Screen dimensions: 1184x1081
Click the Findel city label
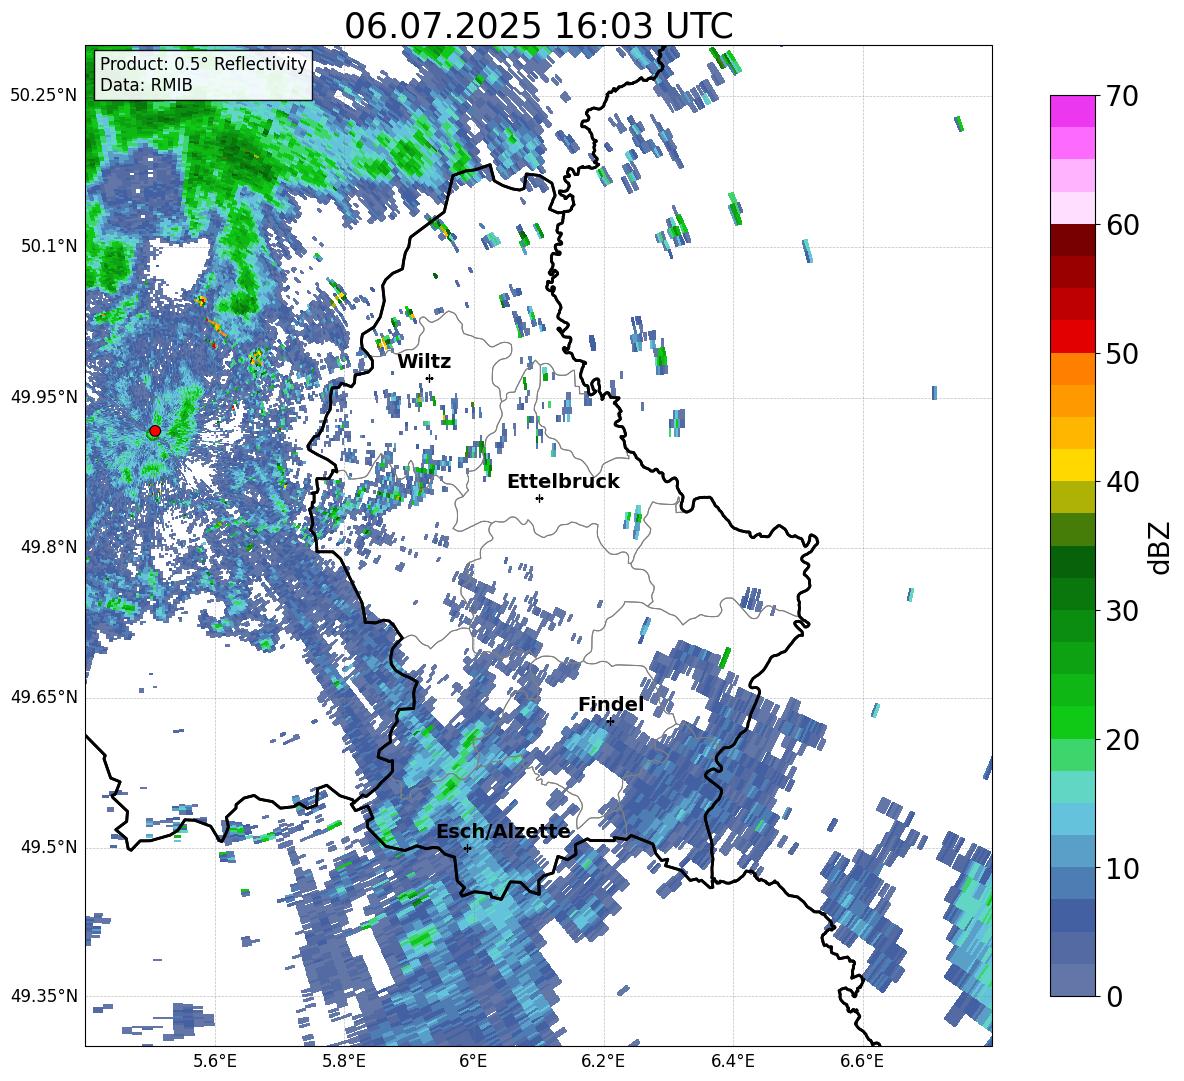tap(611, 704)
